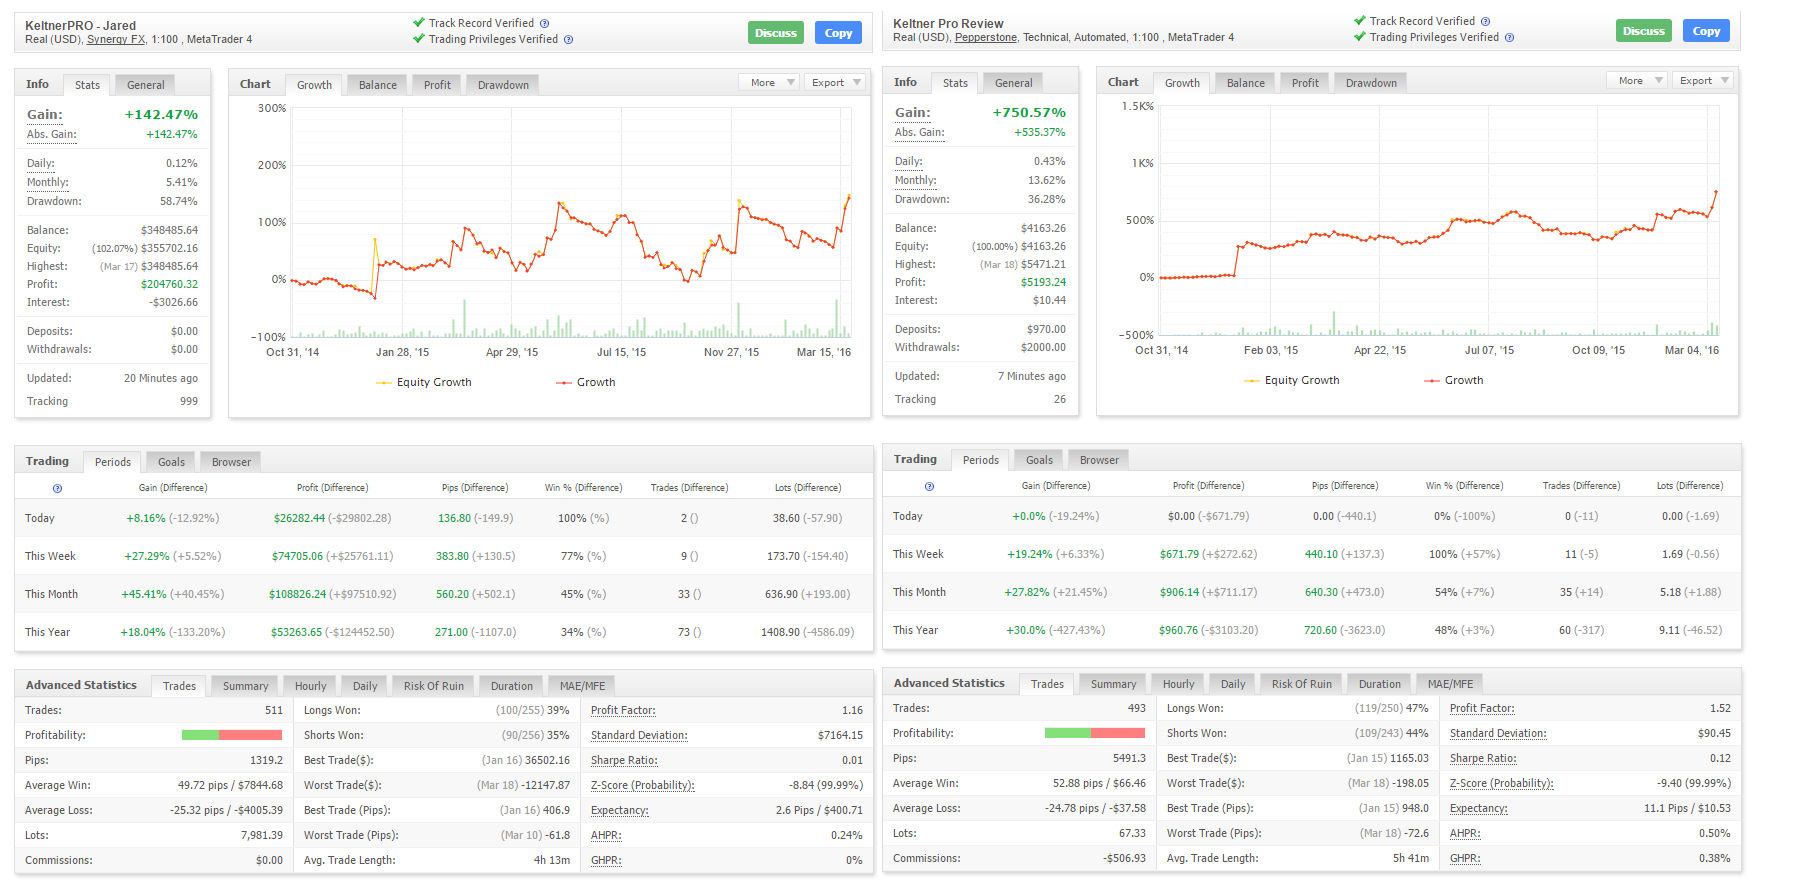Open Periods tab in Keltner Pro Review Trading section
The width and height of the screenshot is (1800, 889).
point(981,460)
